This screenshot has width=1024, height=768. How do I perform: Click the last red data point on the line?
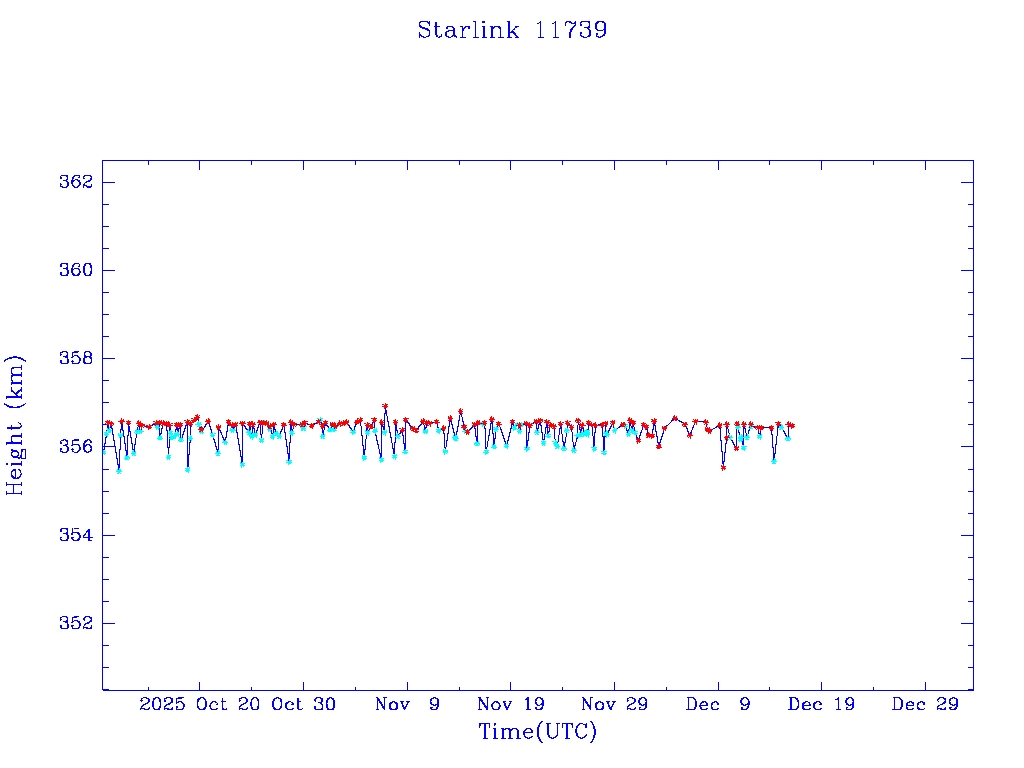pos(791,426)
